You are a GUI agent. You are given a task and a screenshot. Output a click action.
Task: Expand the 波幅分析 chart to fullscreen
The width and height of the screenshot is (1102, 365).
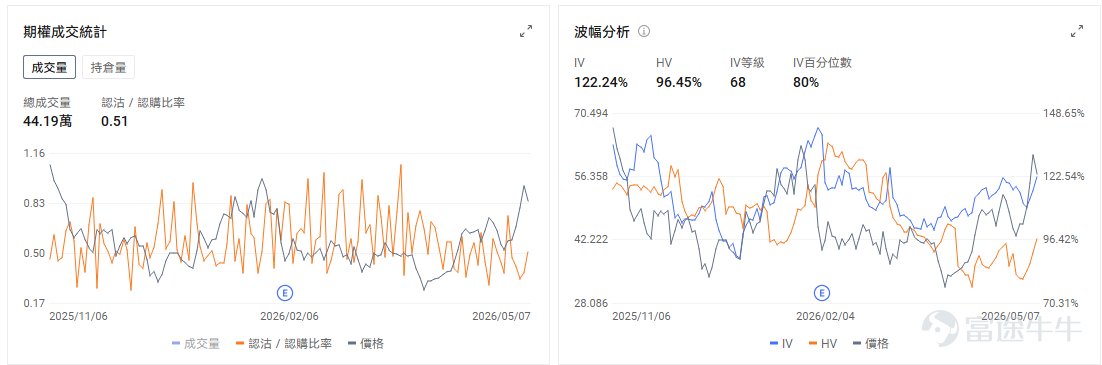(x=1077, y=31)
